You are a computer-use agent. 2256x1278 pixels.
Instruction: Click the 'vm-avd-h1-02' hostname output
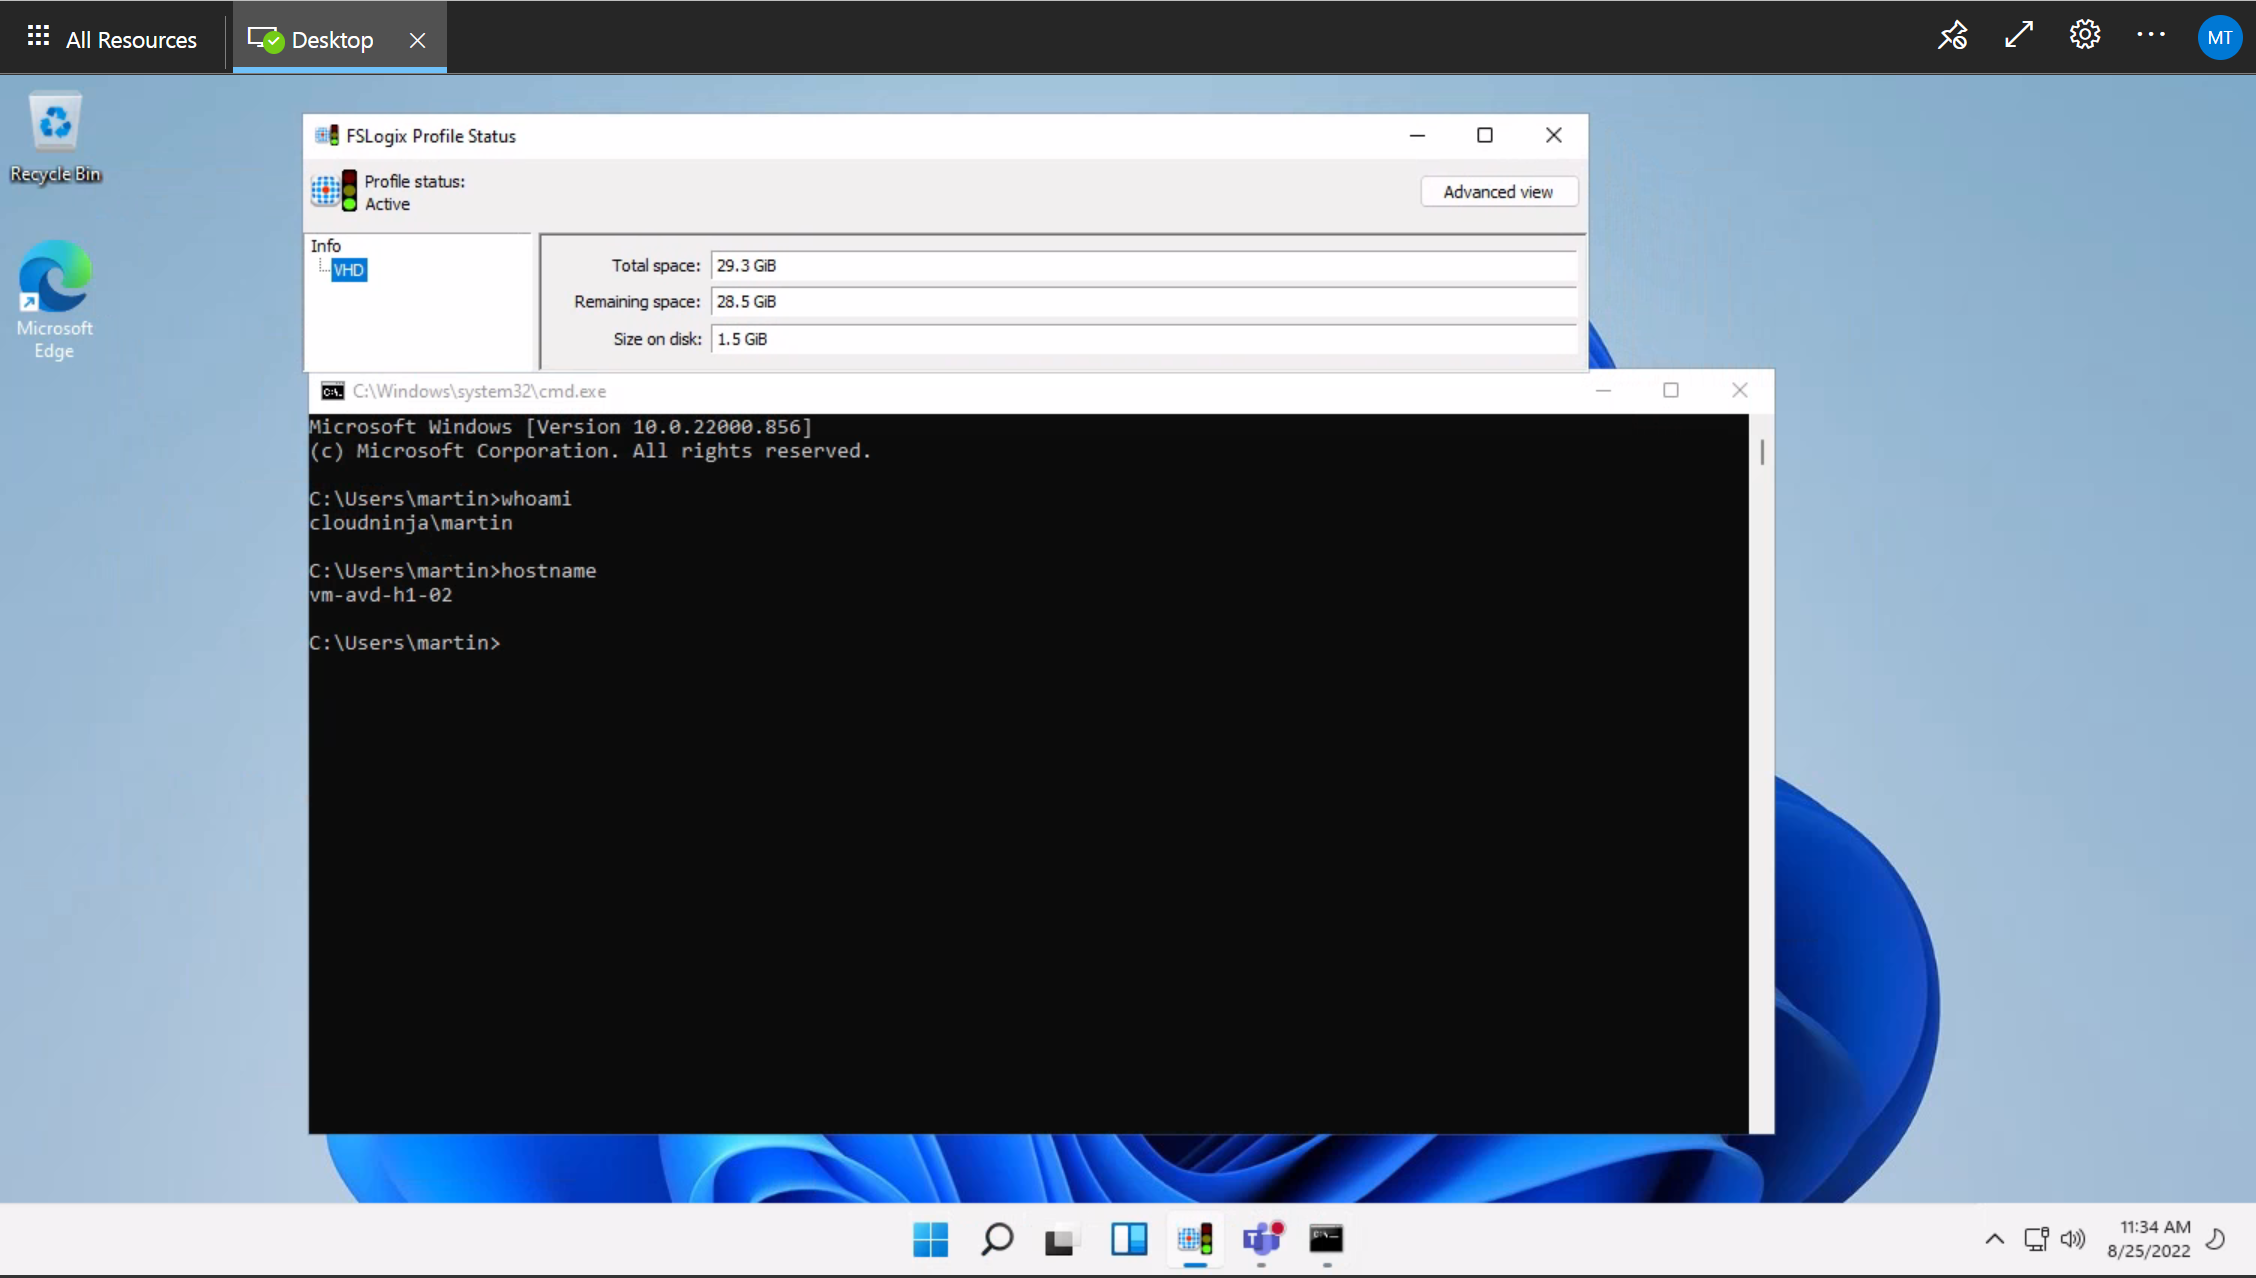pos(381,595)
